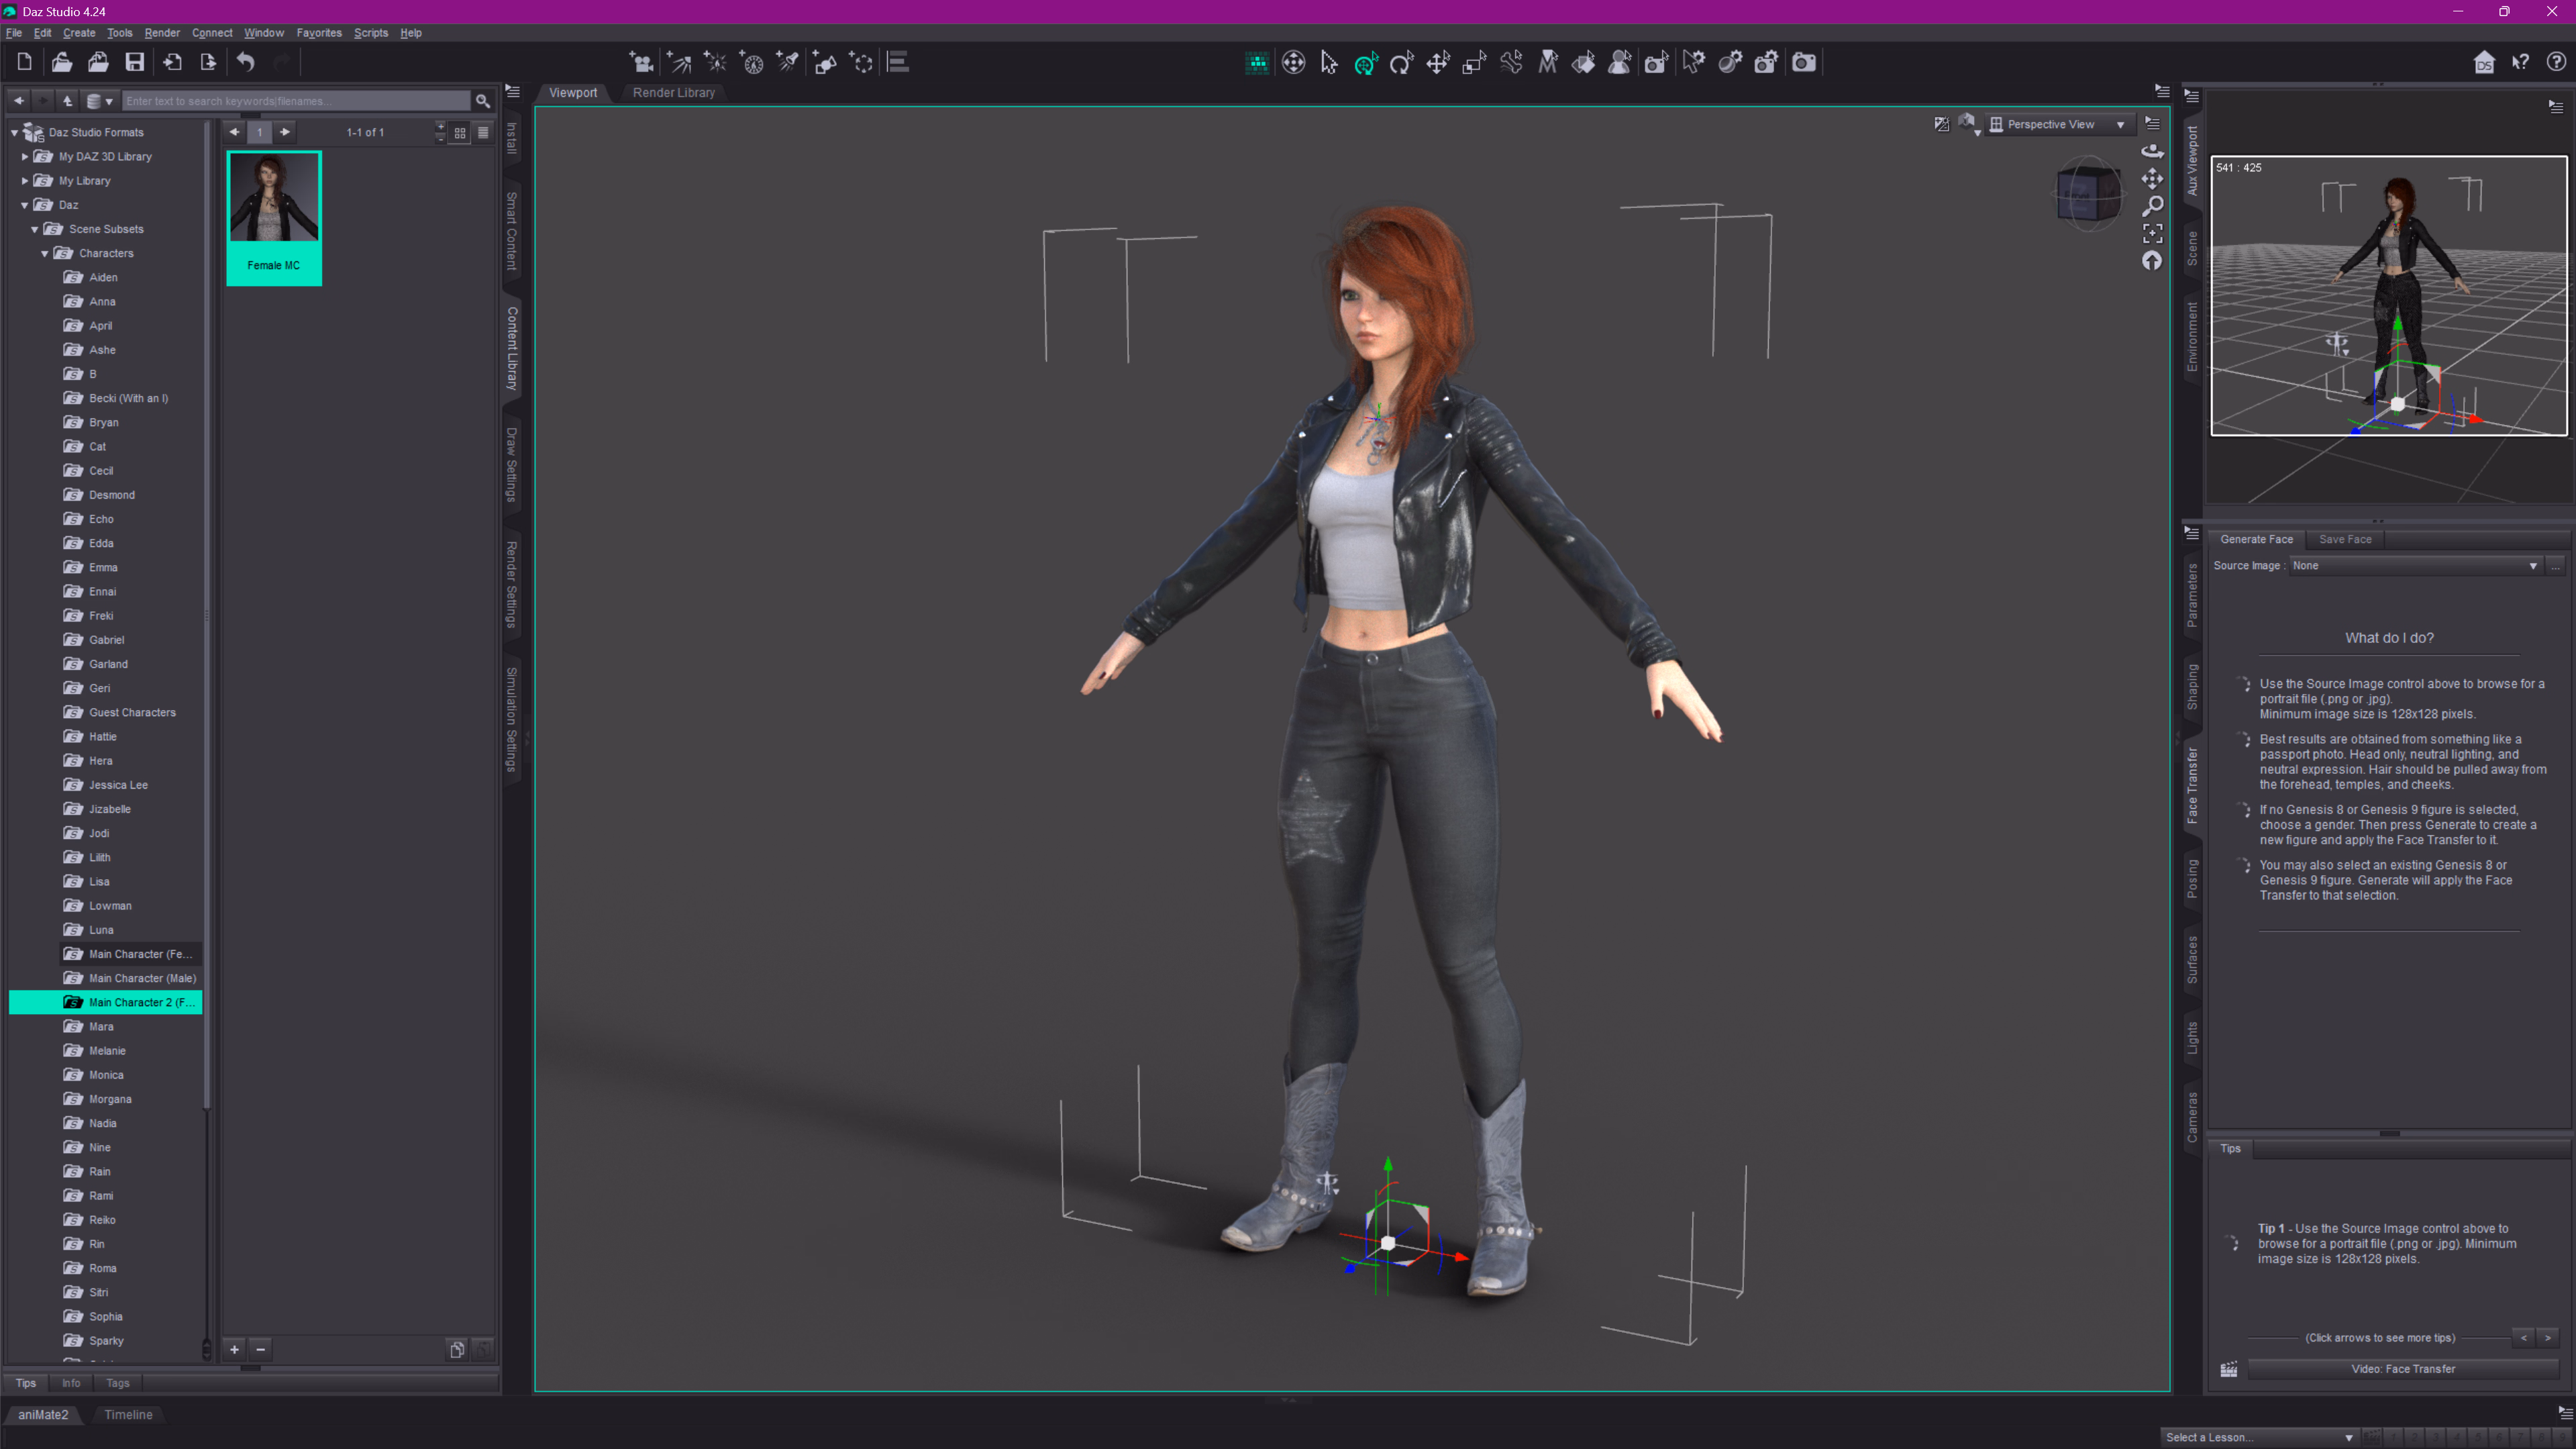Open the Render menu
Image resolution: width=2576 pixels, height=1449 pixels.
[x=161, y=33]
